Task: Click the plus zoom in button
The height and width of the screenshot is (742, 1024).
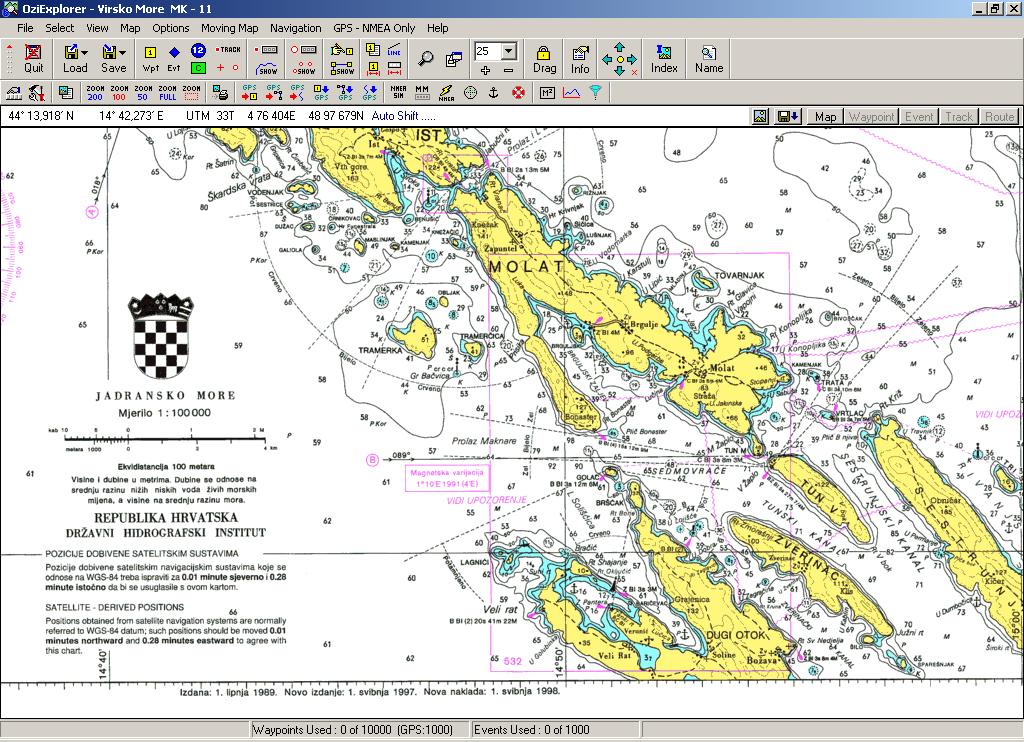Action: 485,69
